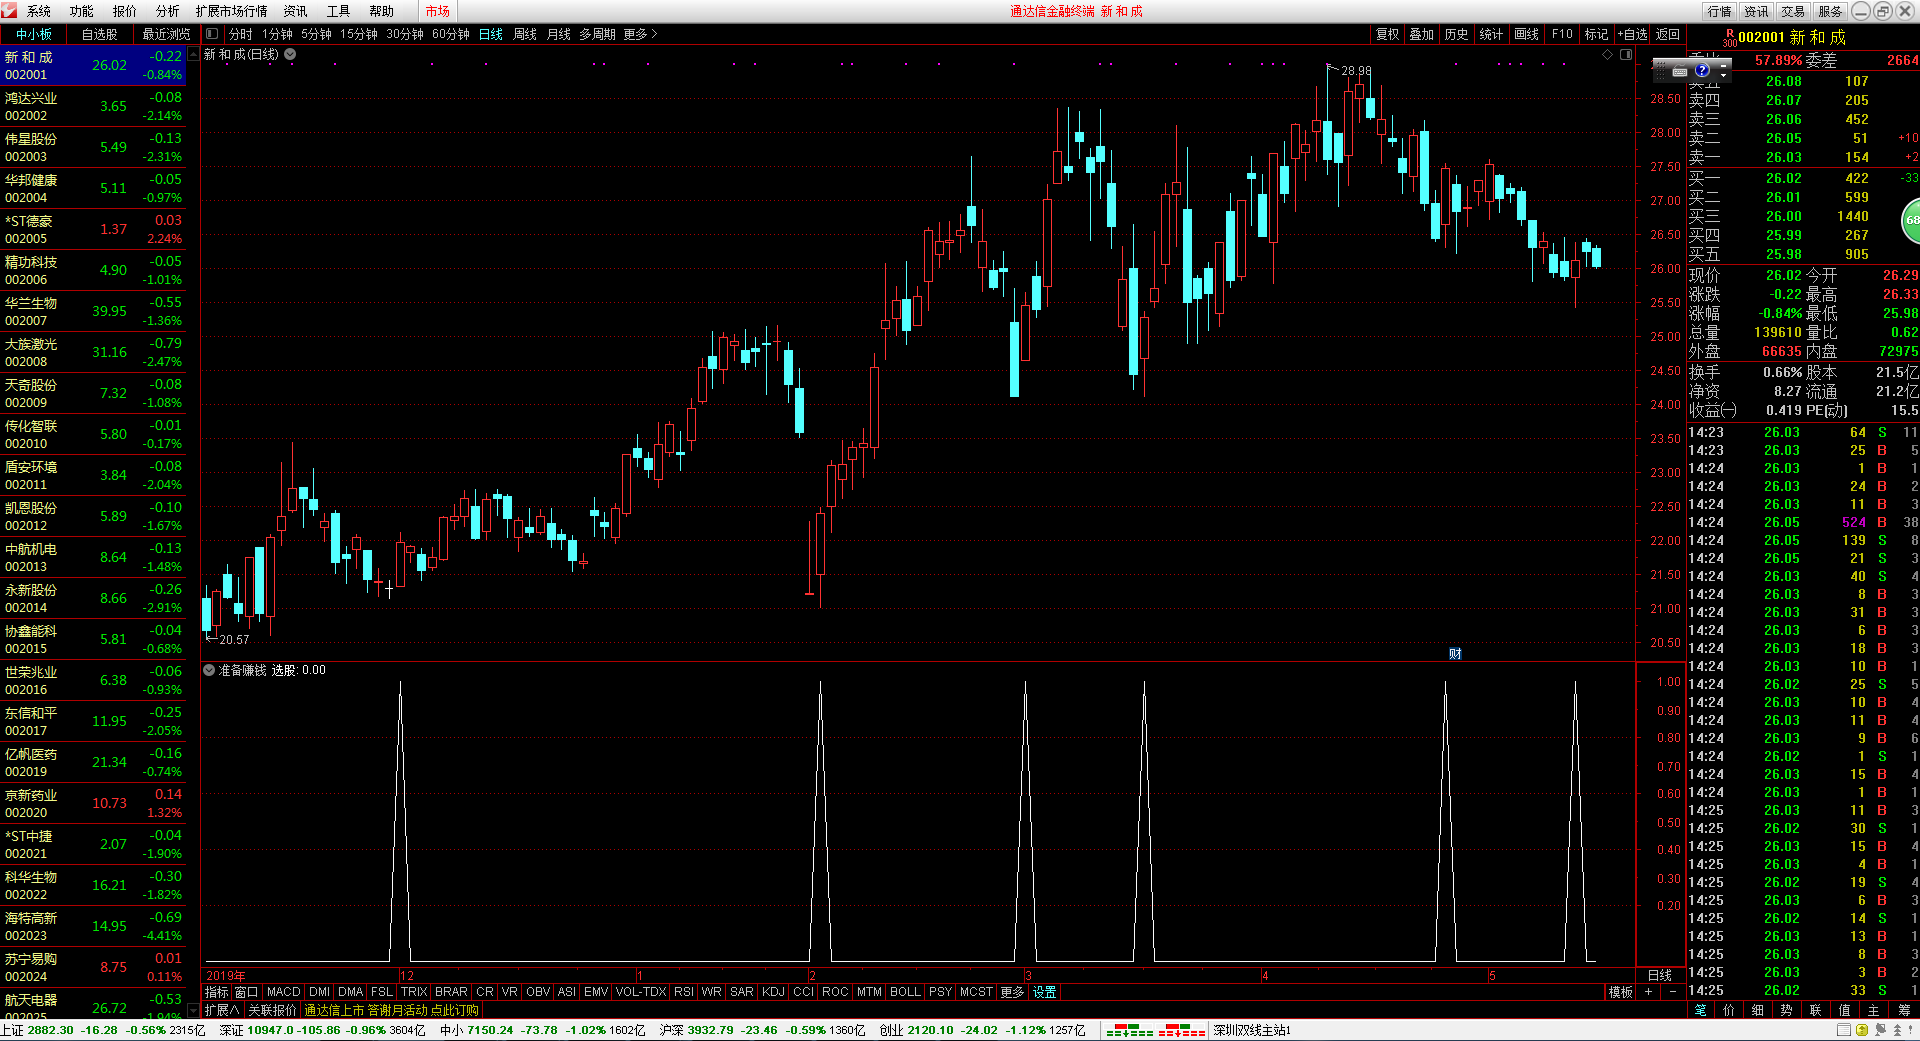This screenshot has width=1920, height=1041.
Task: Click the 财 finance marker on chart
Action: tap(1456, 653)
